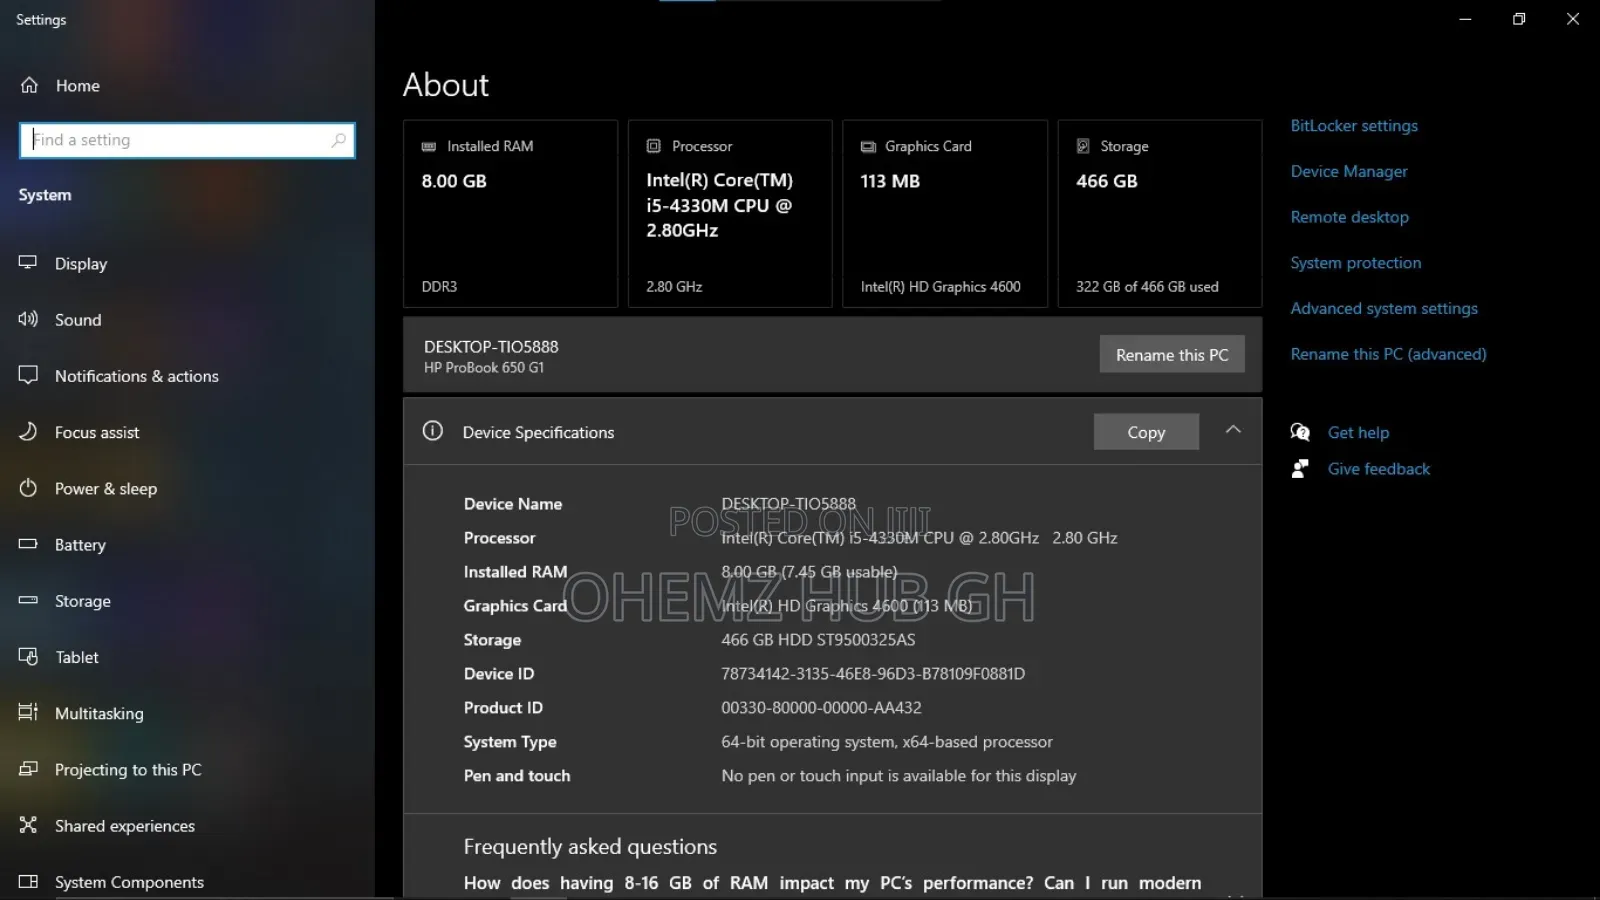Click Rename this PC (advanced) link
This screenshot has width=1600, height=900.
[x=1388, y=354]
